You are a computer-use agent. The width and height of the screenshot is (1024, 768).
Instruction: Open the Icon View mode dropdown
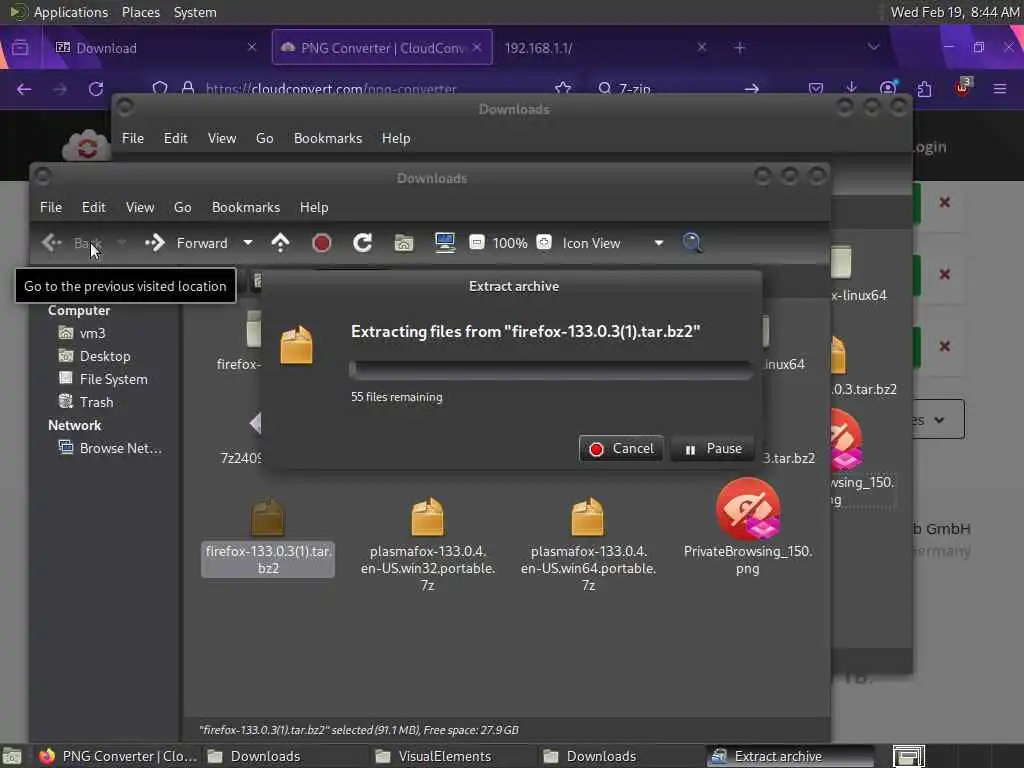point(613,243)
